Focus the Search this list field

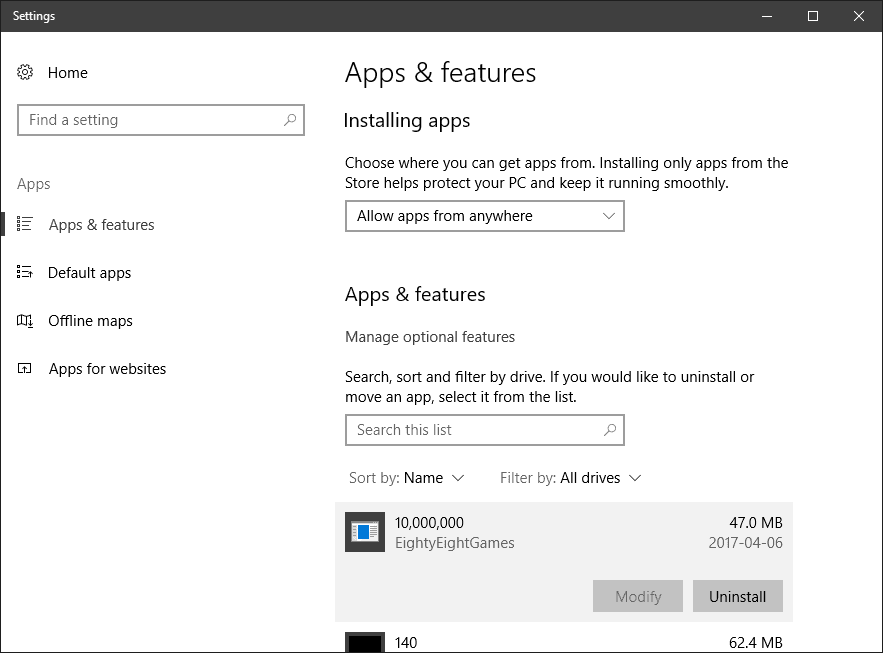coord(485,430)
